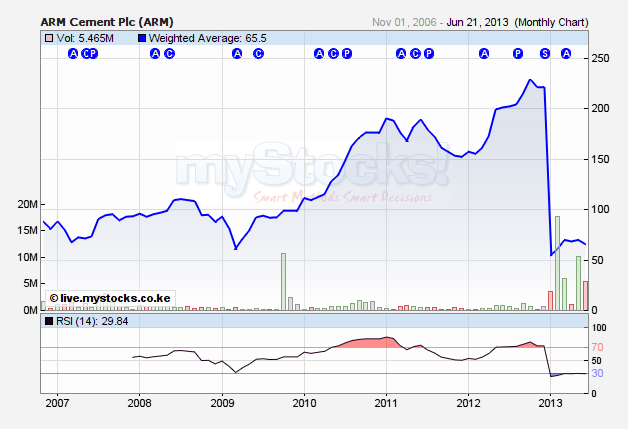Screen dimensions: 628x429
Task: Click the '(Monthly Chart)' label
Action: pyautogui.click(x=552, y=22)
